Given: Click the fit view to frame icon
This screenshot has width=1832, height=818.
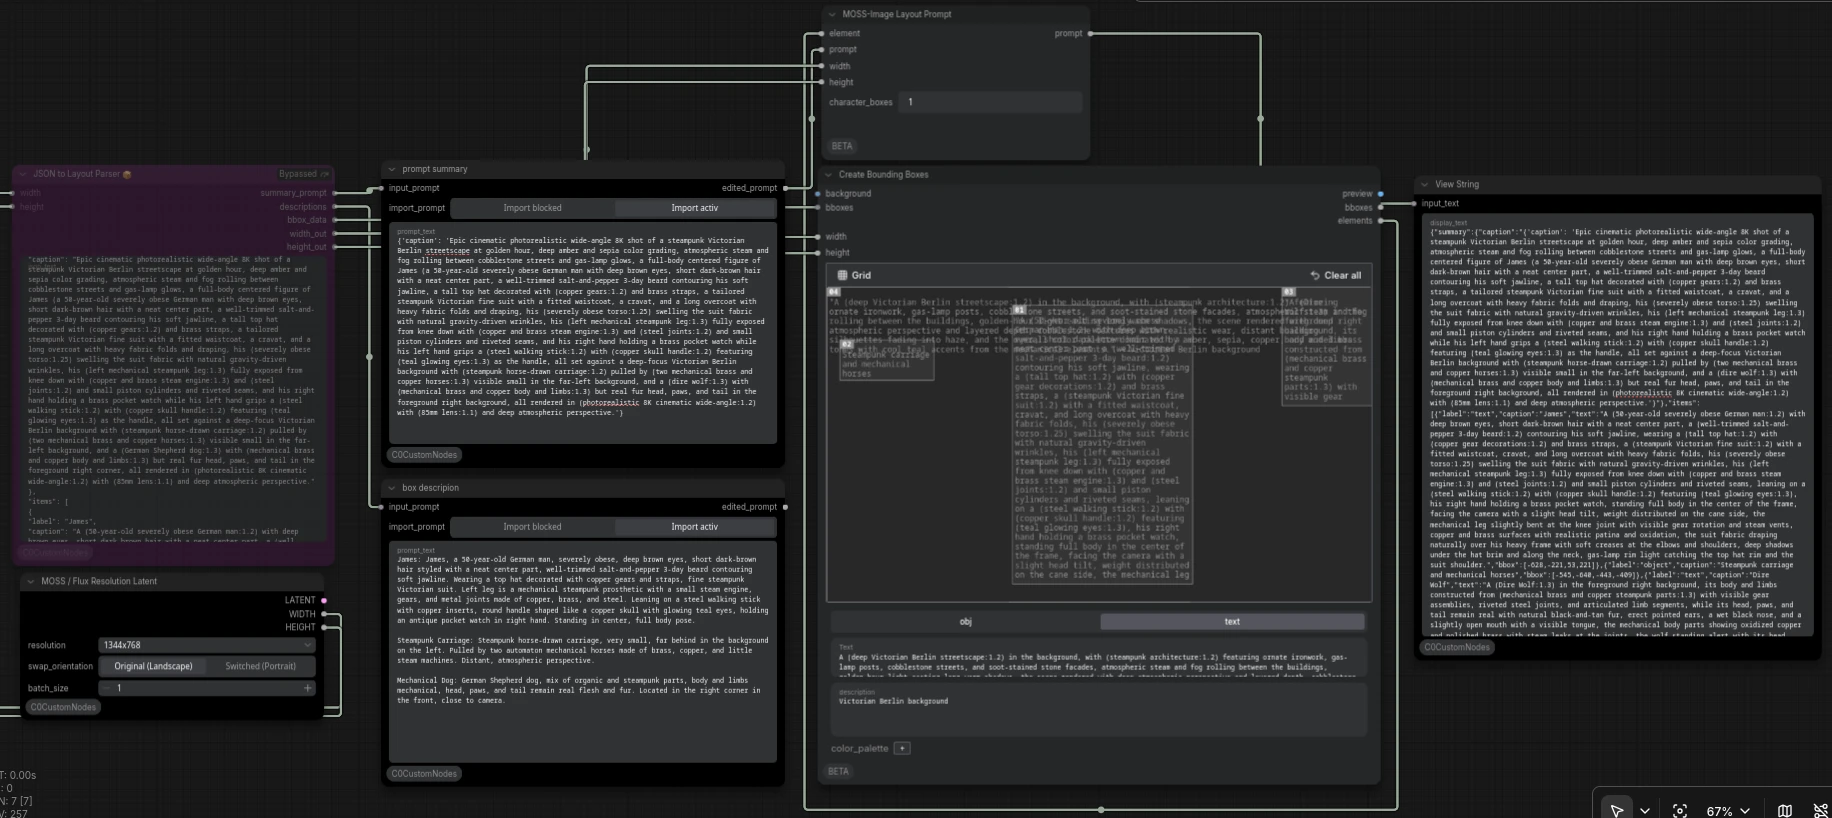Looking at the screenshot, I should (x=1680, y=811).
